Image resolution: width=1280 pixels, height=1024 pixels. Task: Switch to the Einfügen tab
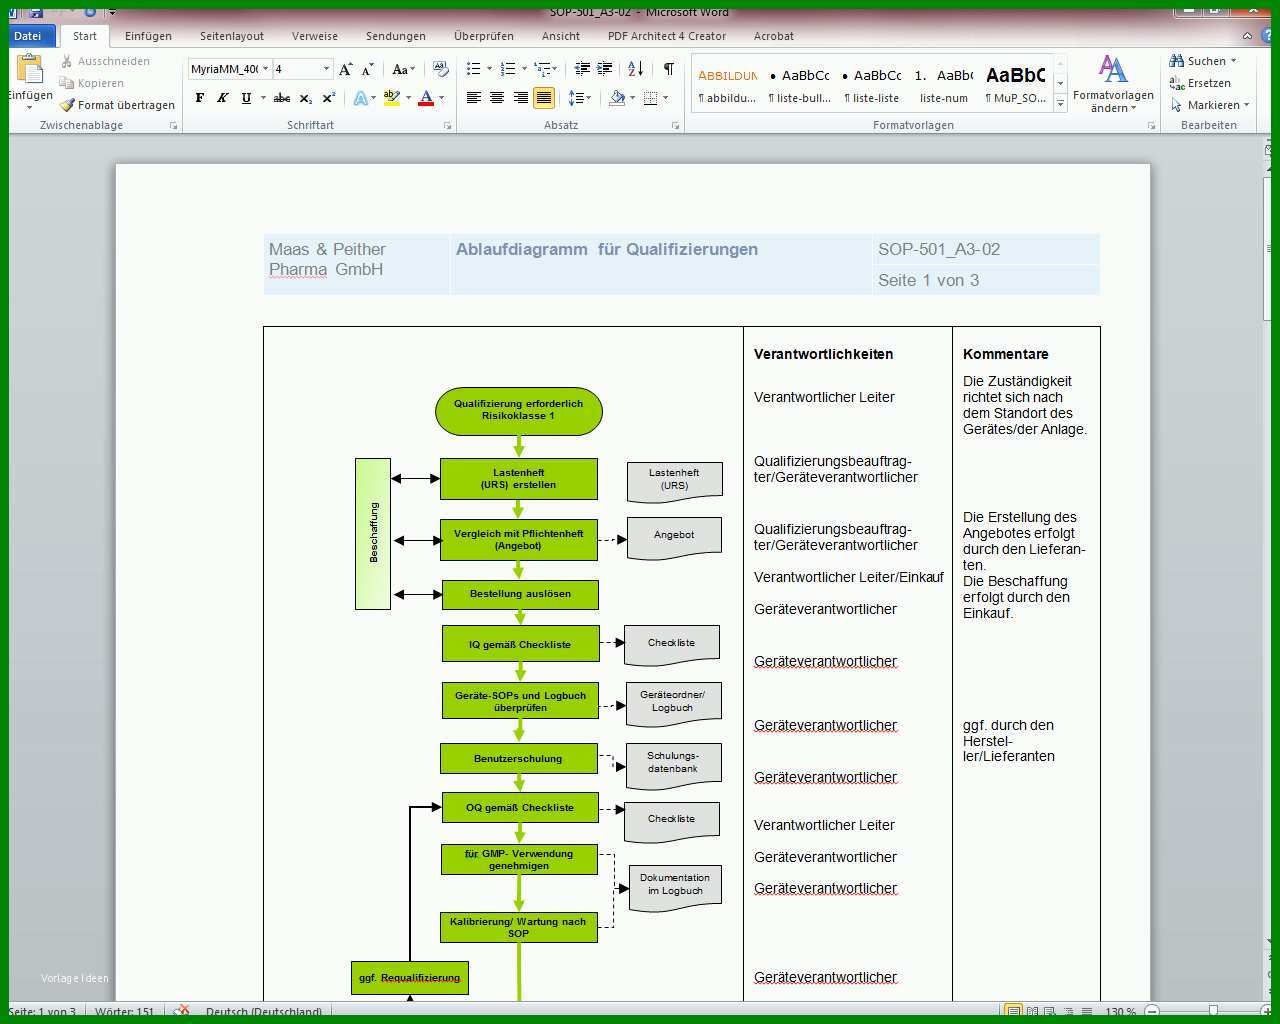148,36
